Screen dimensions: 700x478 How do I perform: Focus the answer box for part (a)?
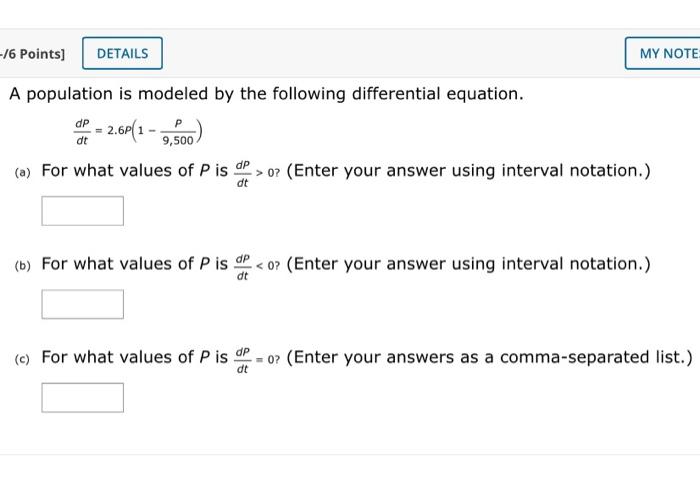[x=82, y=211]
